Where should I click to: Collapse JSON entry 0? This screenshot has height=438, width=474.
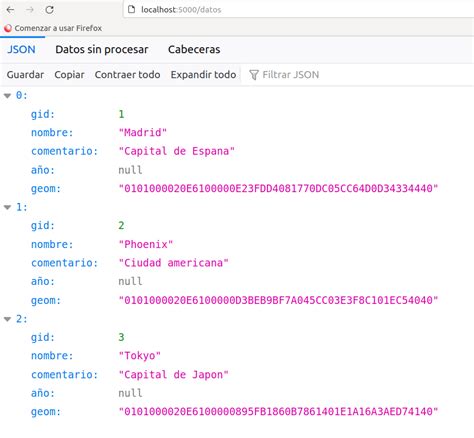tap(7, 96)
